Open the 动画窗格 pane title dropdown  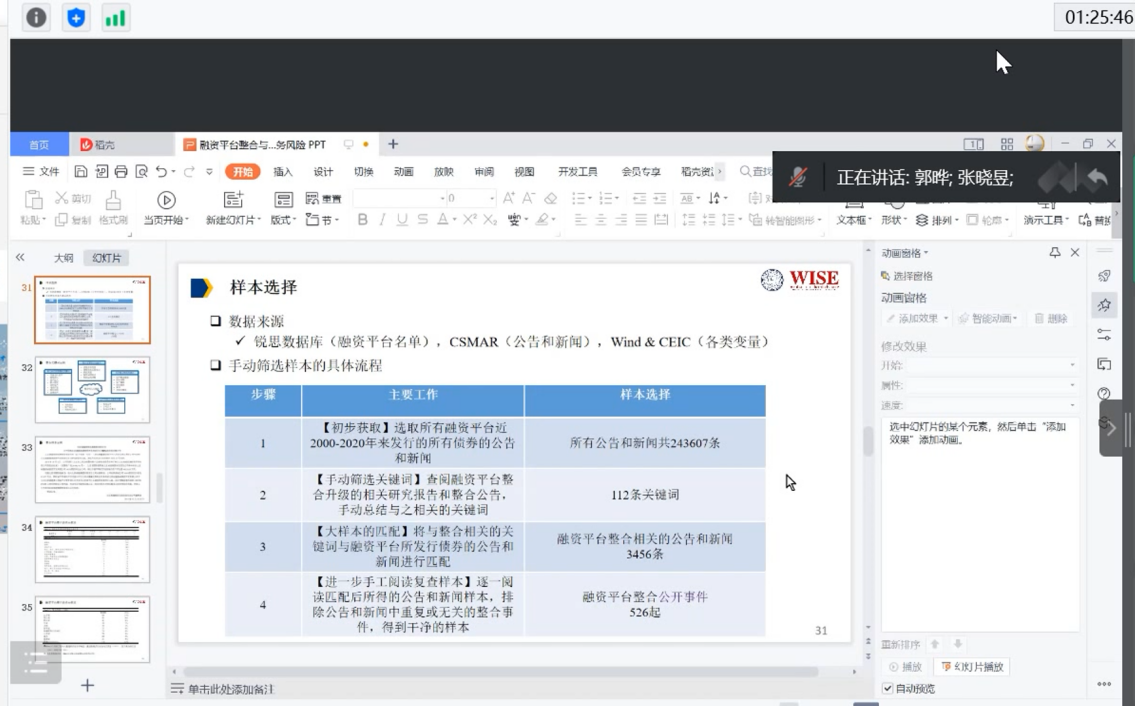coord(905,253)
